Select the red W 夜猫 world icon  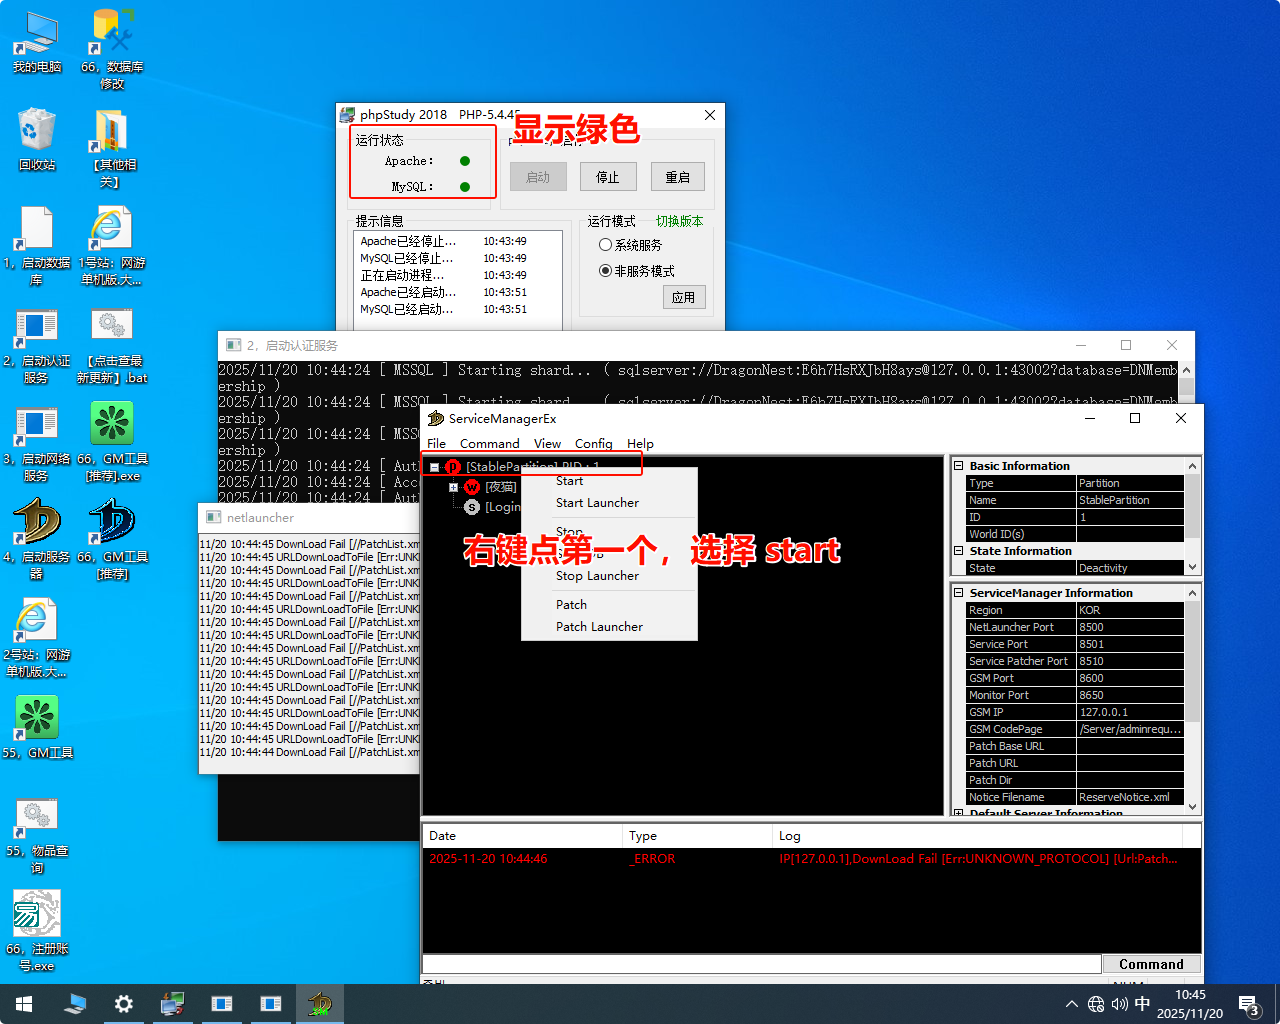click(472, 487)
